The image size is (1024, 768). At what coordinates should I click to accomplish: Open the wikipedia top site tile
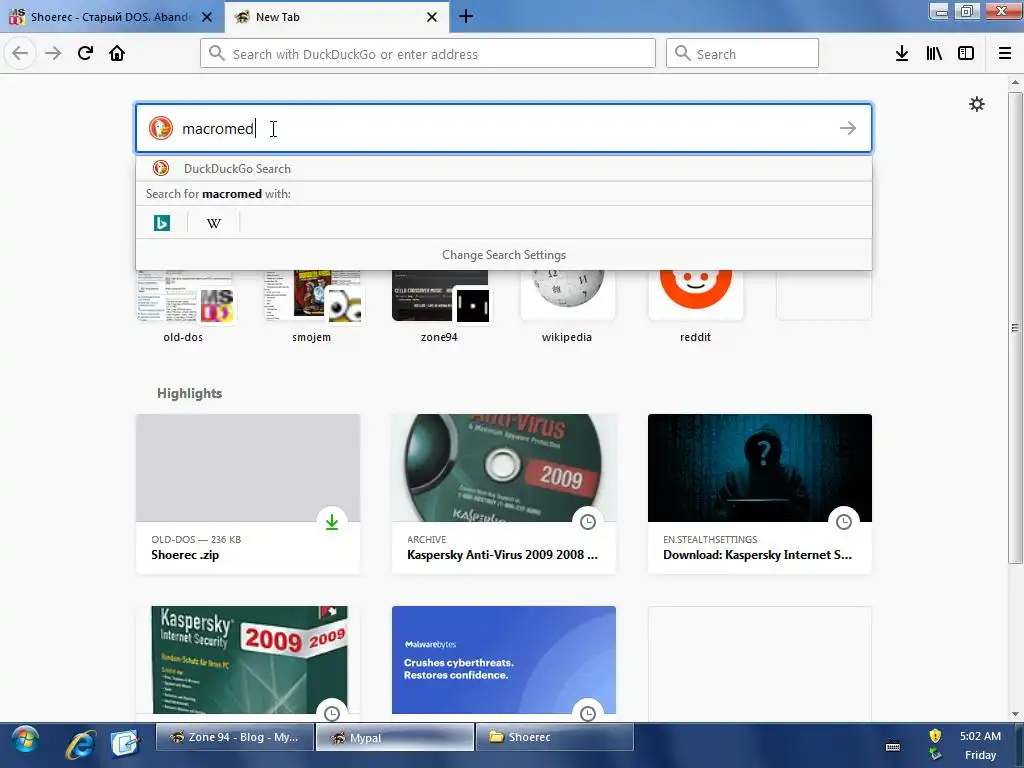click(567, 307)
